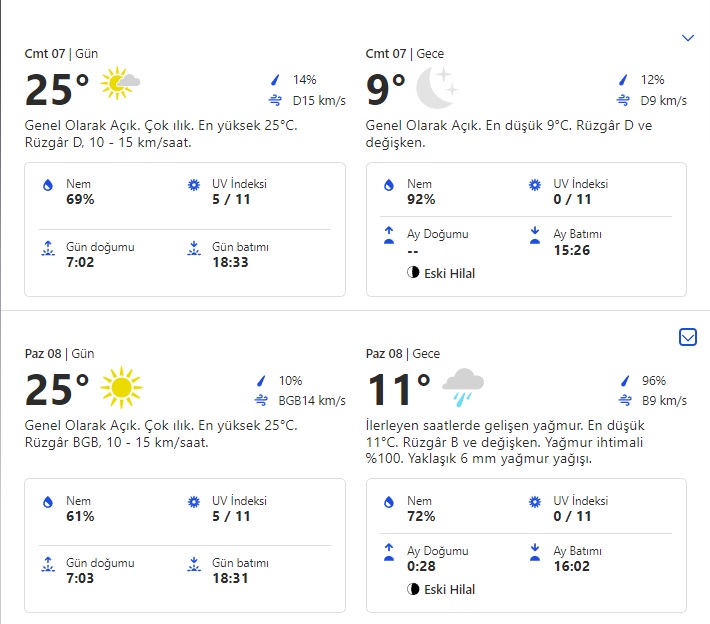This screenshot has width=710, height=624.
Task: Select the Paz 08 | Gece heading
Action: coord(404,353)
